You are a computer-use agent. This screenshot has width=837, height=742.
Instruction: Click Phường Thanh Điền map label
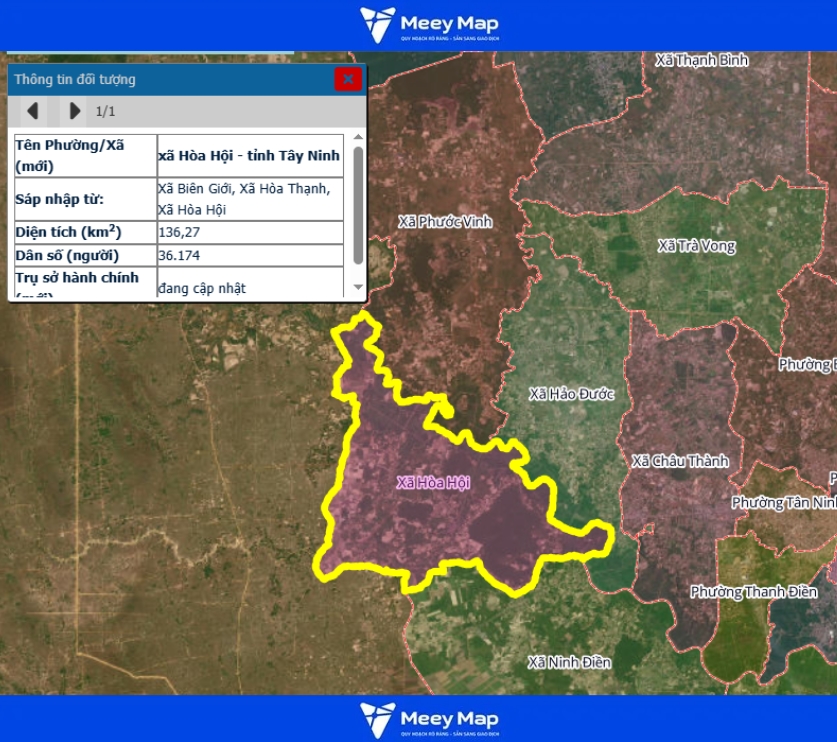pos(753,592)
